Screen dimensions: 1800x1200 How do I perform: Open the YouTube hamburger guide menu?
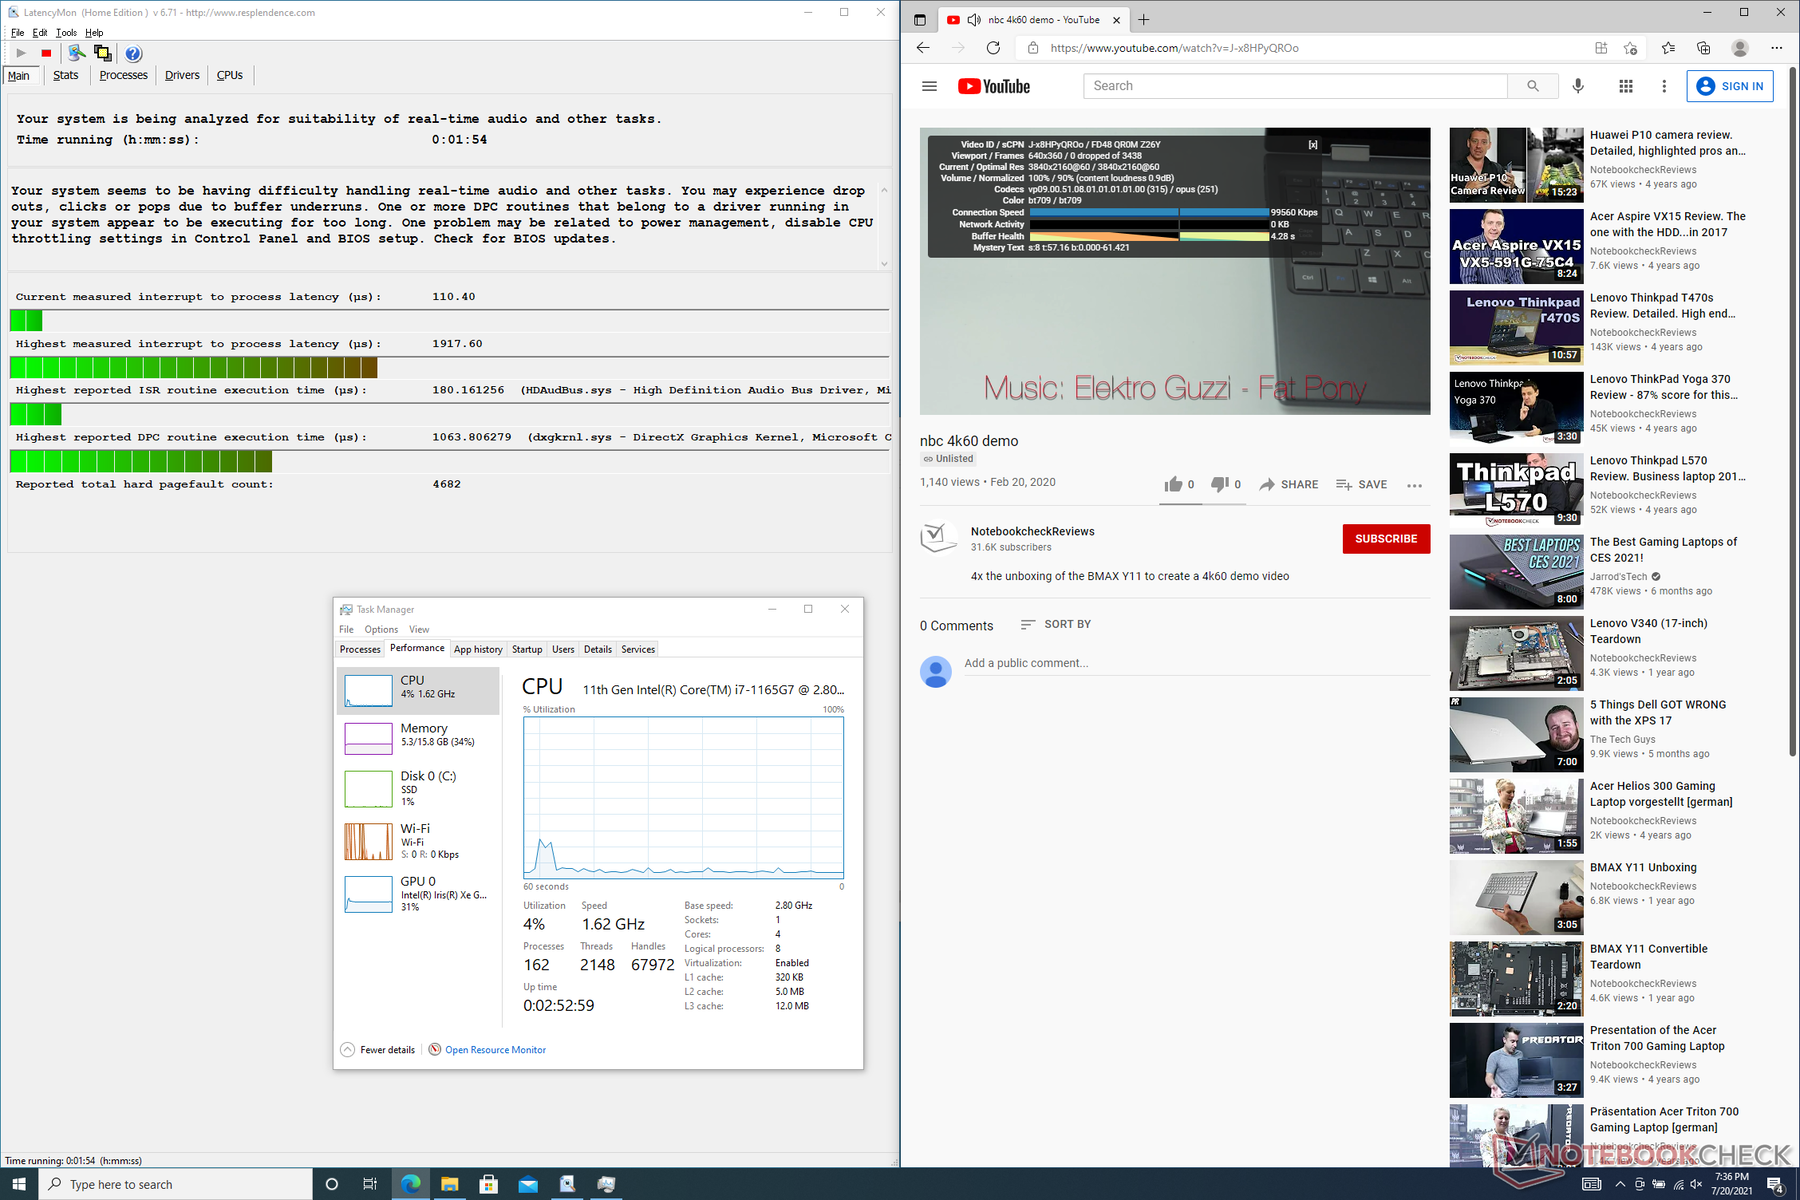click(929, 86)
